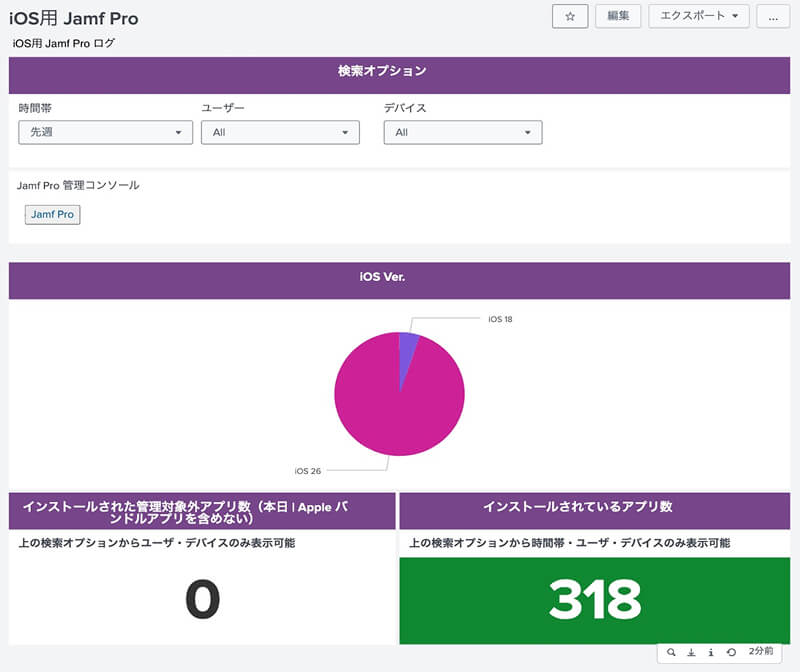Open the ユーザー dropdown set to All
This screenshot has width=800, height=672.
(280, 133)
